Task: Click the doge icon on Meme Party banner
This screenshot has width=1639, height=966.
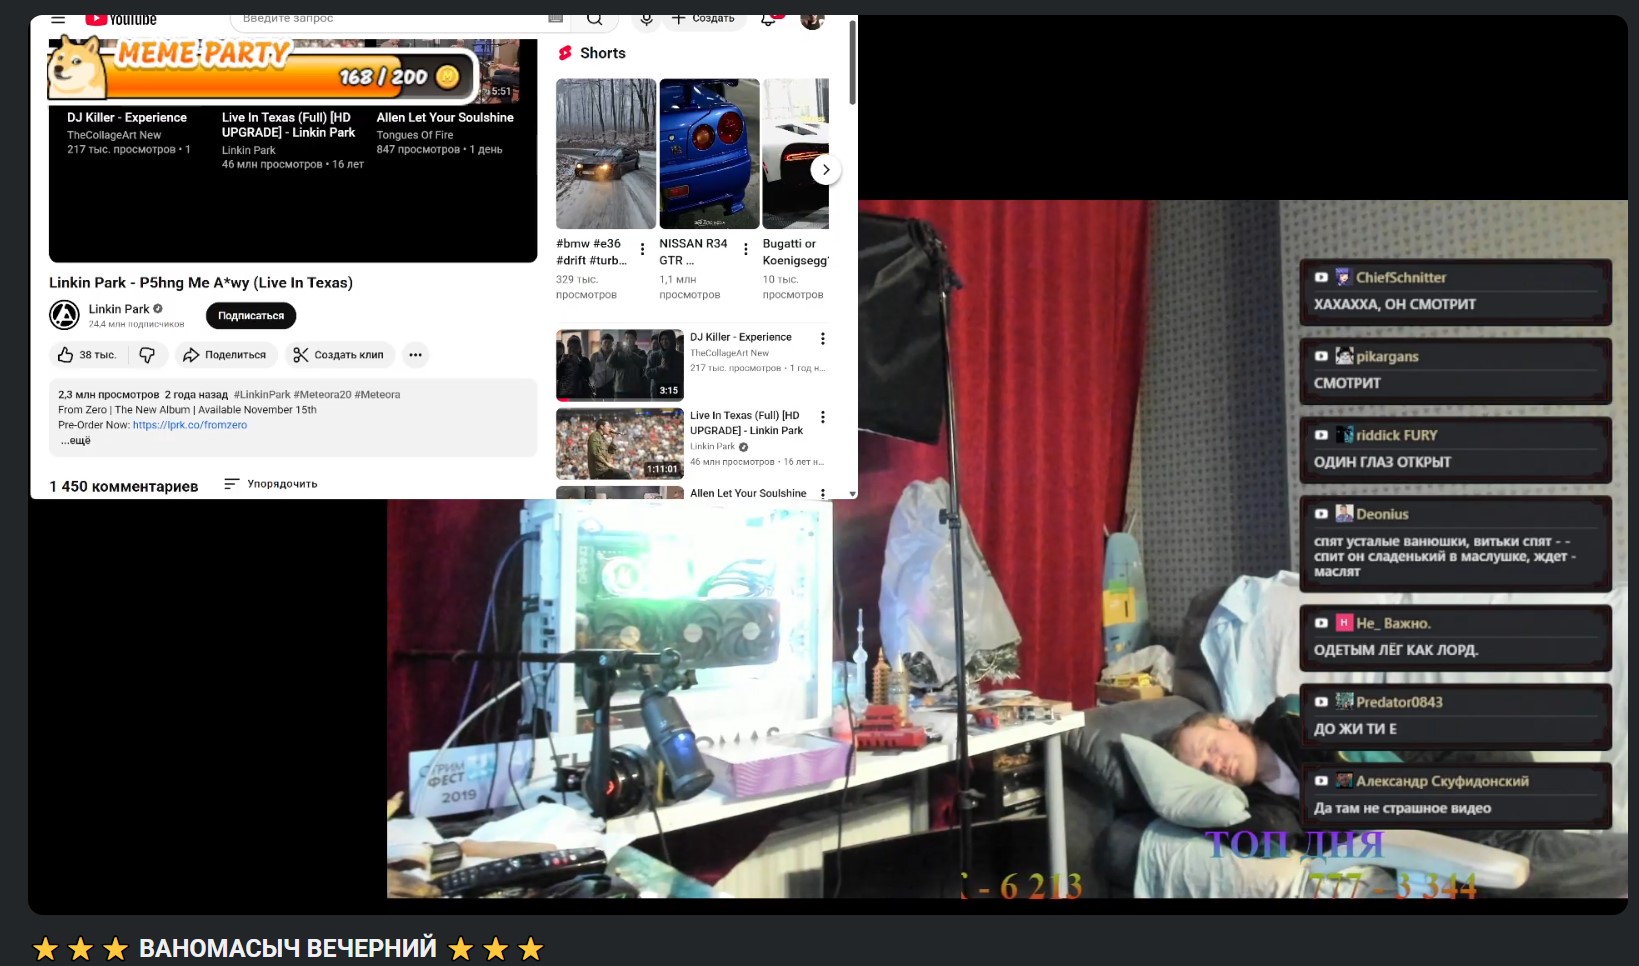Action: click(x=77, y=66)
